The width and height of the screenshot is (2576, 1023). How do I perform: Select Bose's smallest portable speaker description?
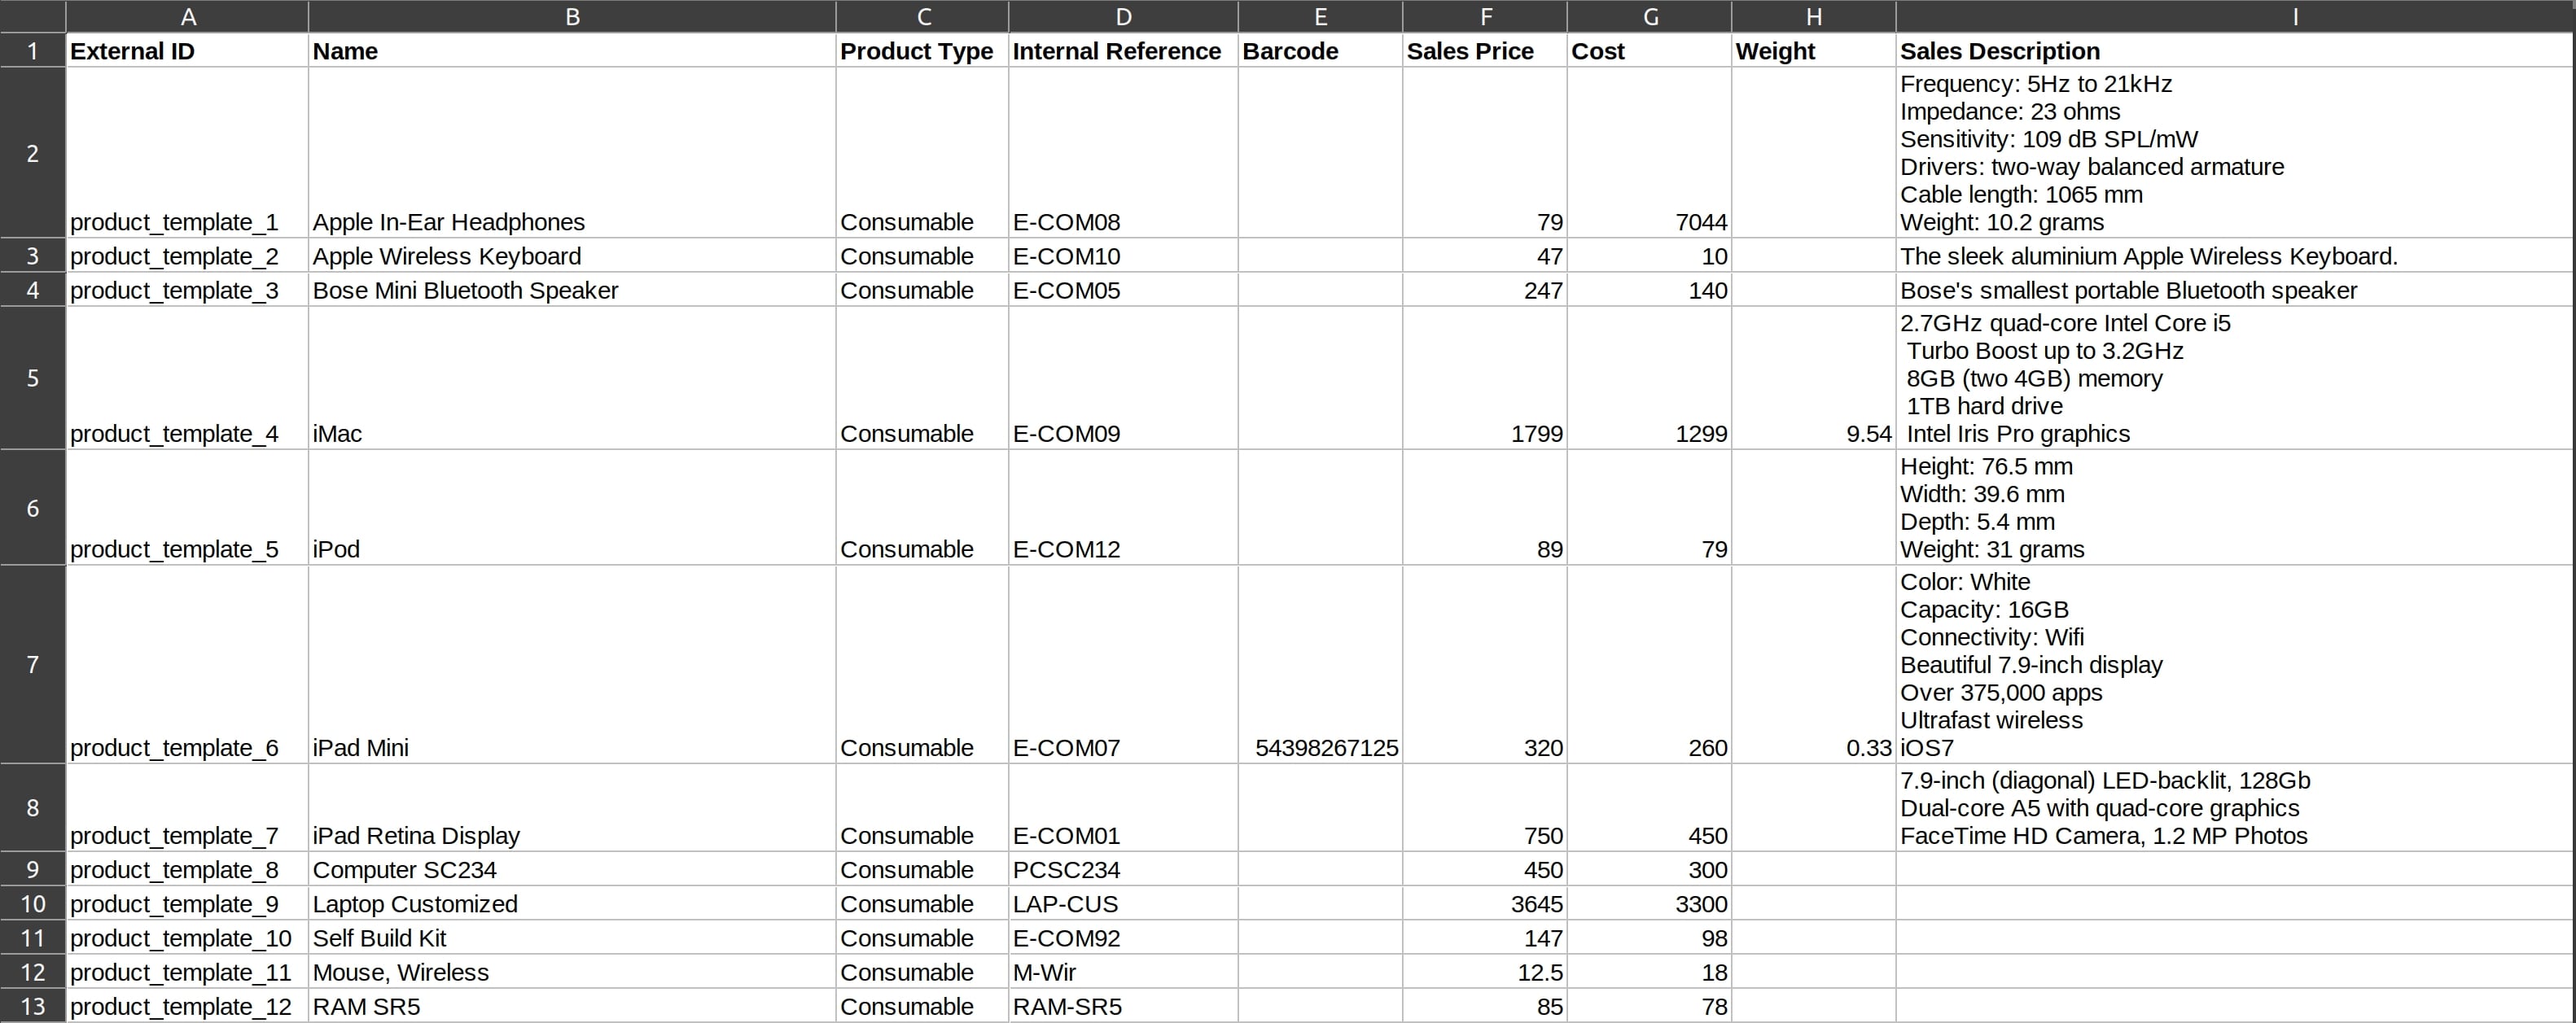pos(2236,289)
